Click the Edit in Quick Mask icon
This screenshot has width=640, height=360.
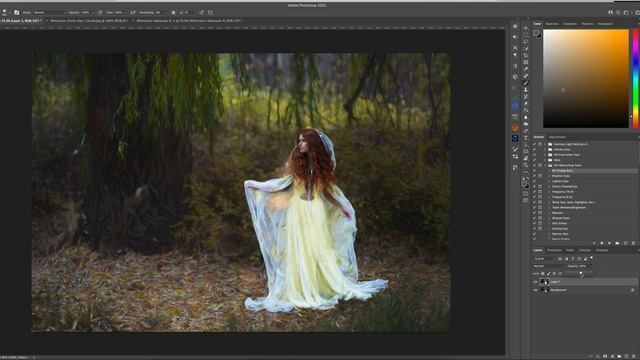525,194
